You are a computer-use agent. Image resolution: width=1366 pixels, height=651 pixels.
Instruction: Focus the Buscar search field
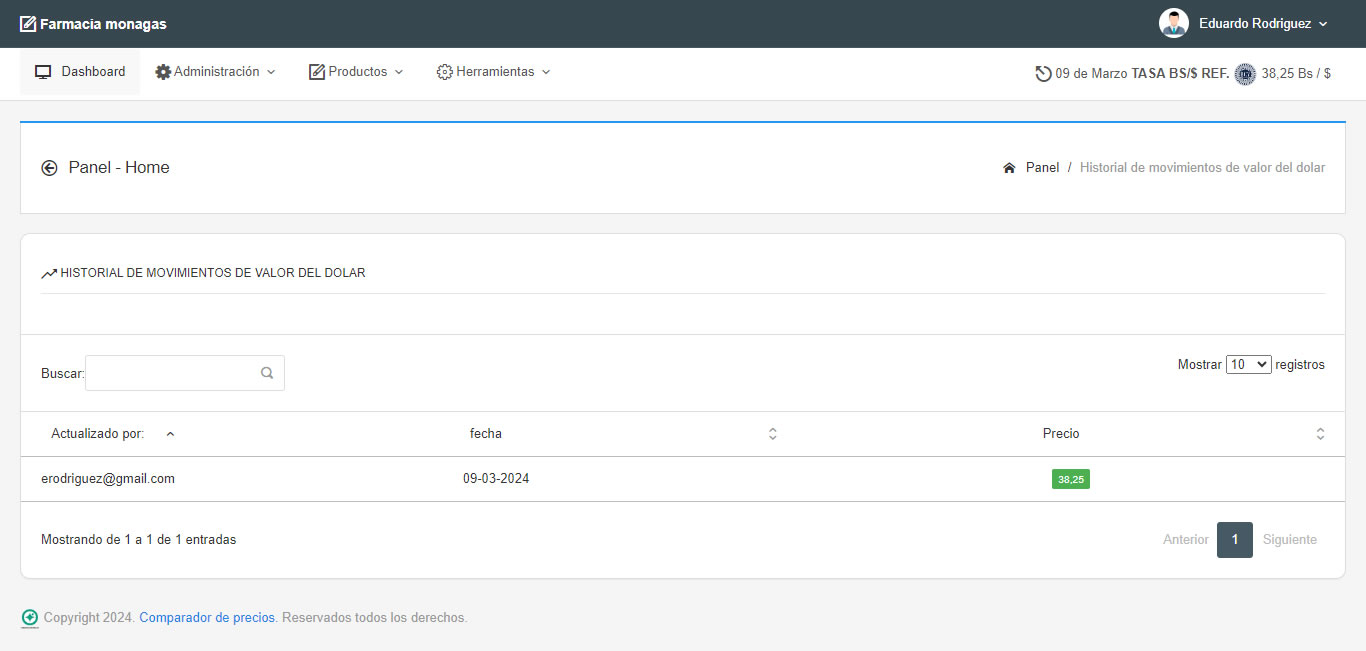click(x=185, y=373)
